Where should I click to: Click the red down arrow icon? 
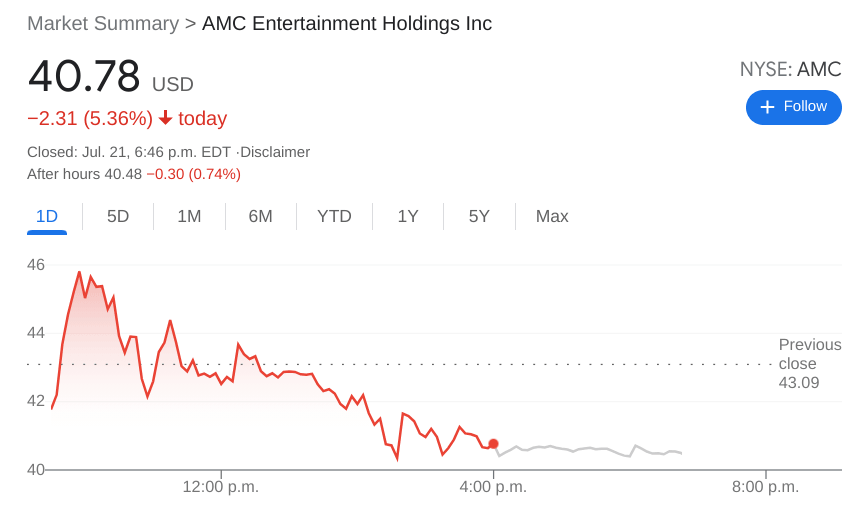pos(166,118)
